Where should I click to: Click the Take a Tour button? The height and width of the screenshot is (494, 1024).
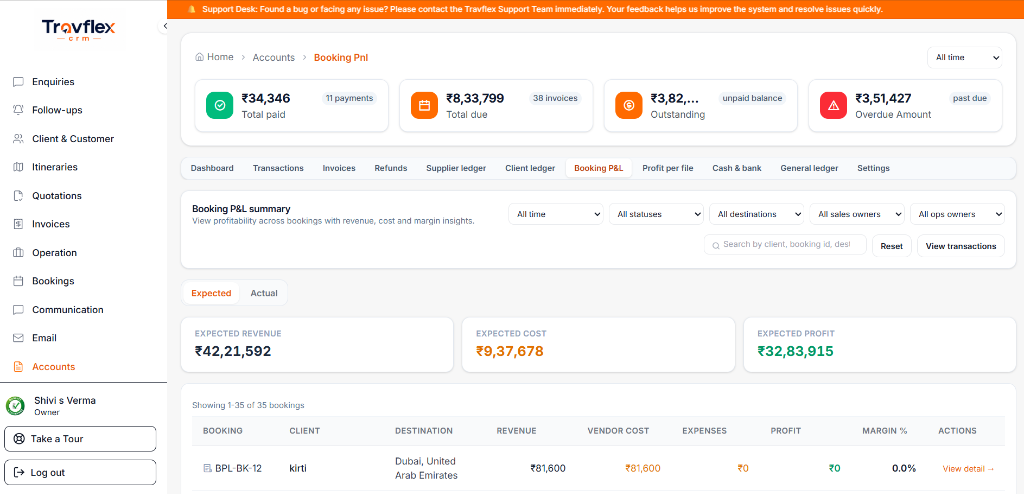pos(80,438)
